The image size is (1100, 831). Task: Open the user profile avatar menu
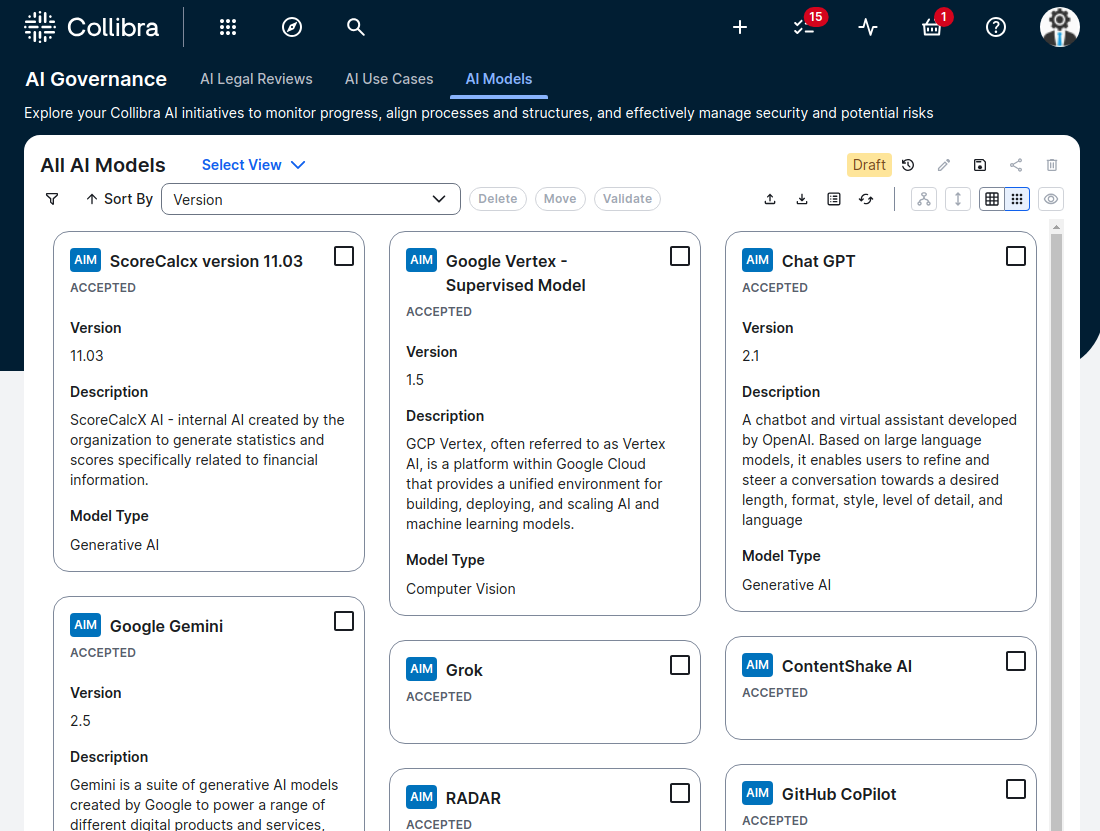[1060, 27]
